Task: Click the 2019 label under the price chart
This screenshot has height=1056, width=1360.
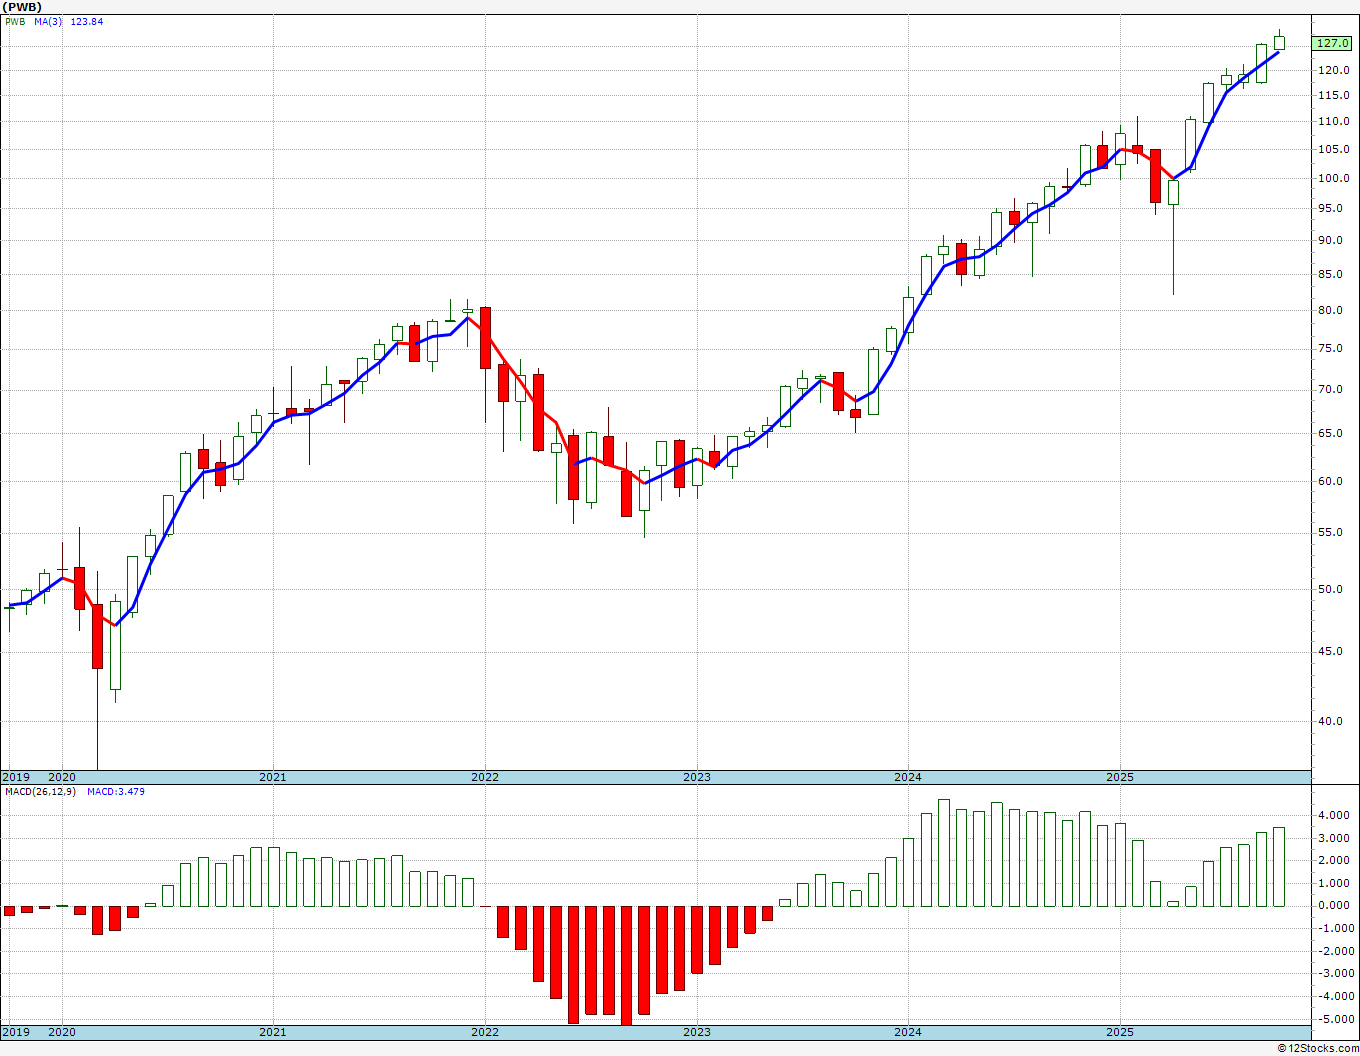Action: 16,777
